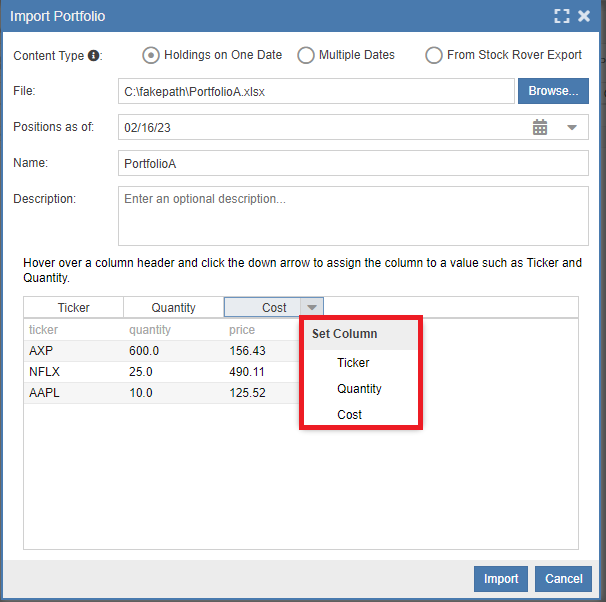The width and height of the screenshot is (606, 602).
Task: Maximize the Import Portfolio dialog
Action: 562,16
